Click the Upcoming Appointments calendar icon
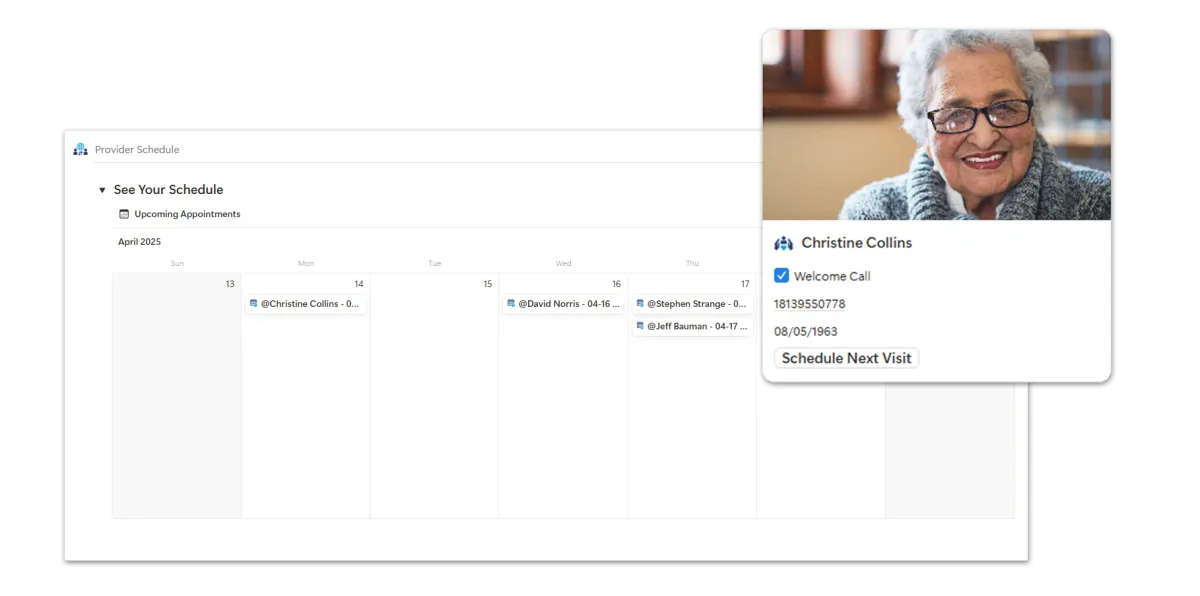 coord(124,214)
